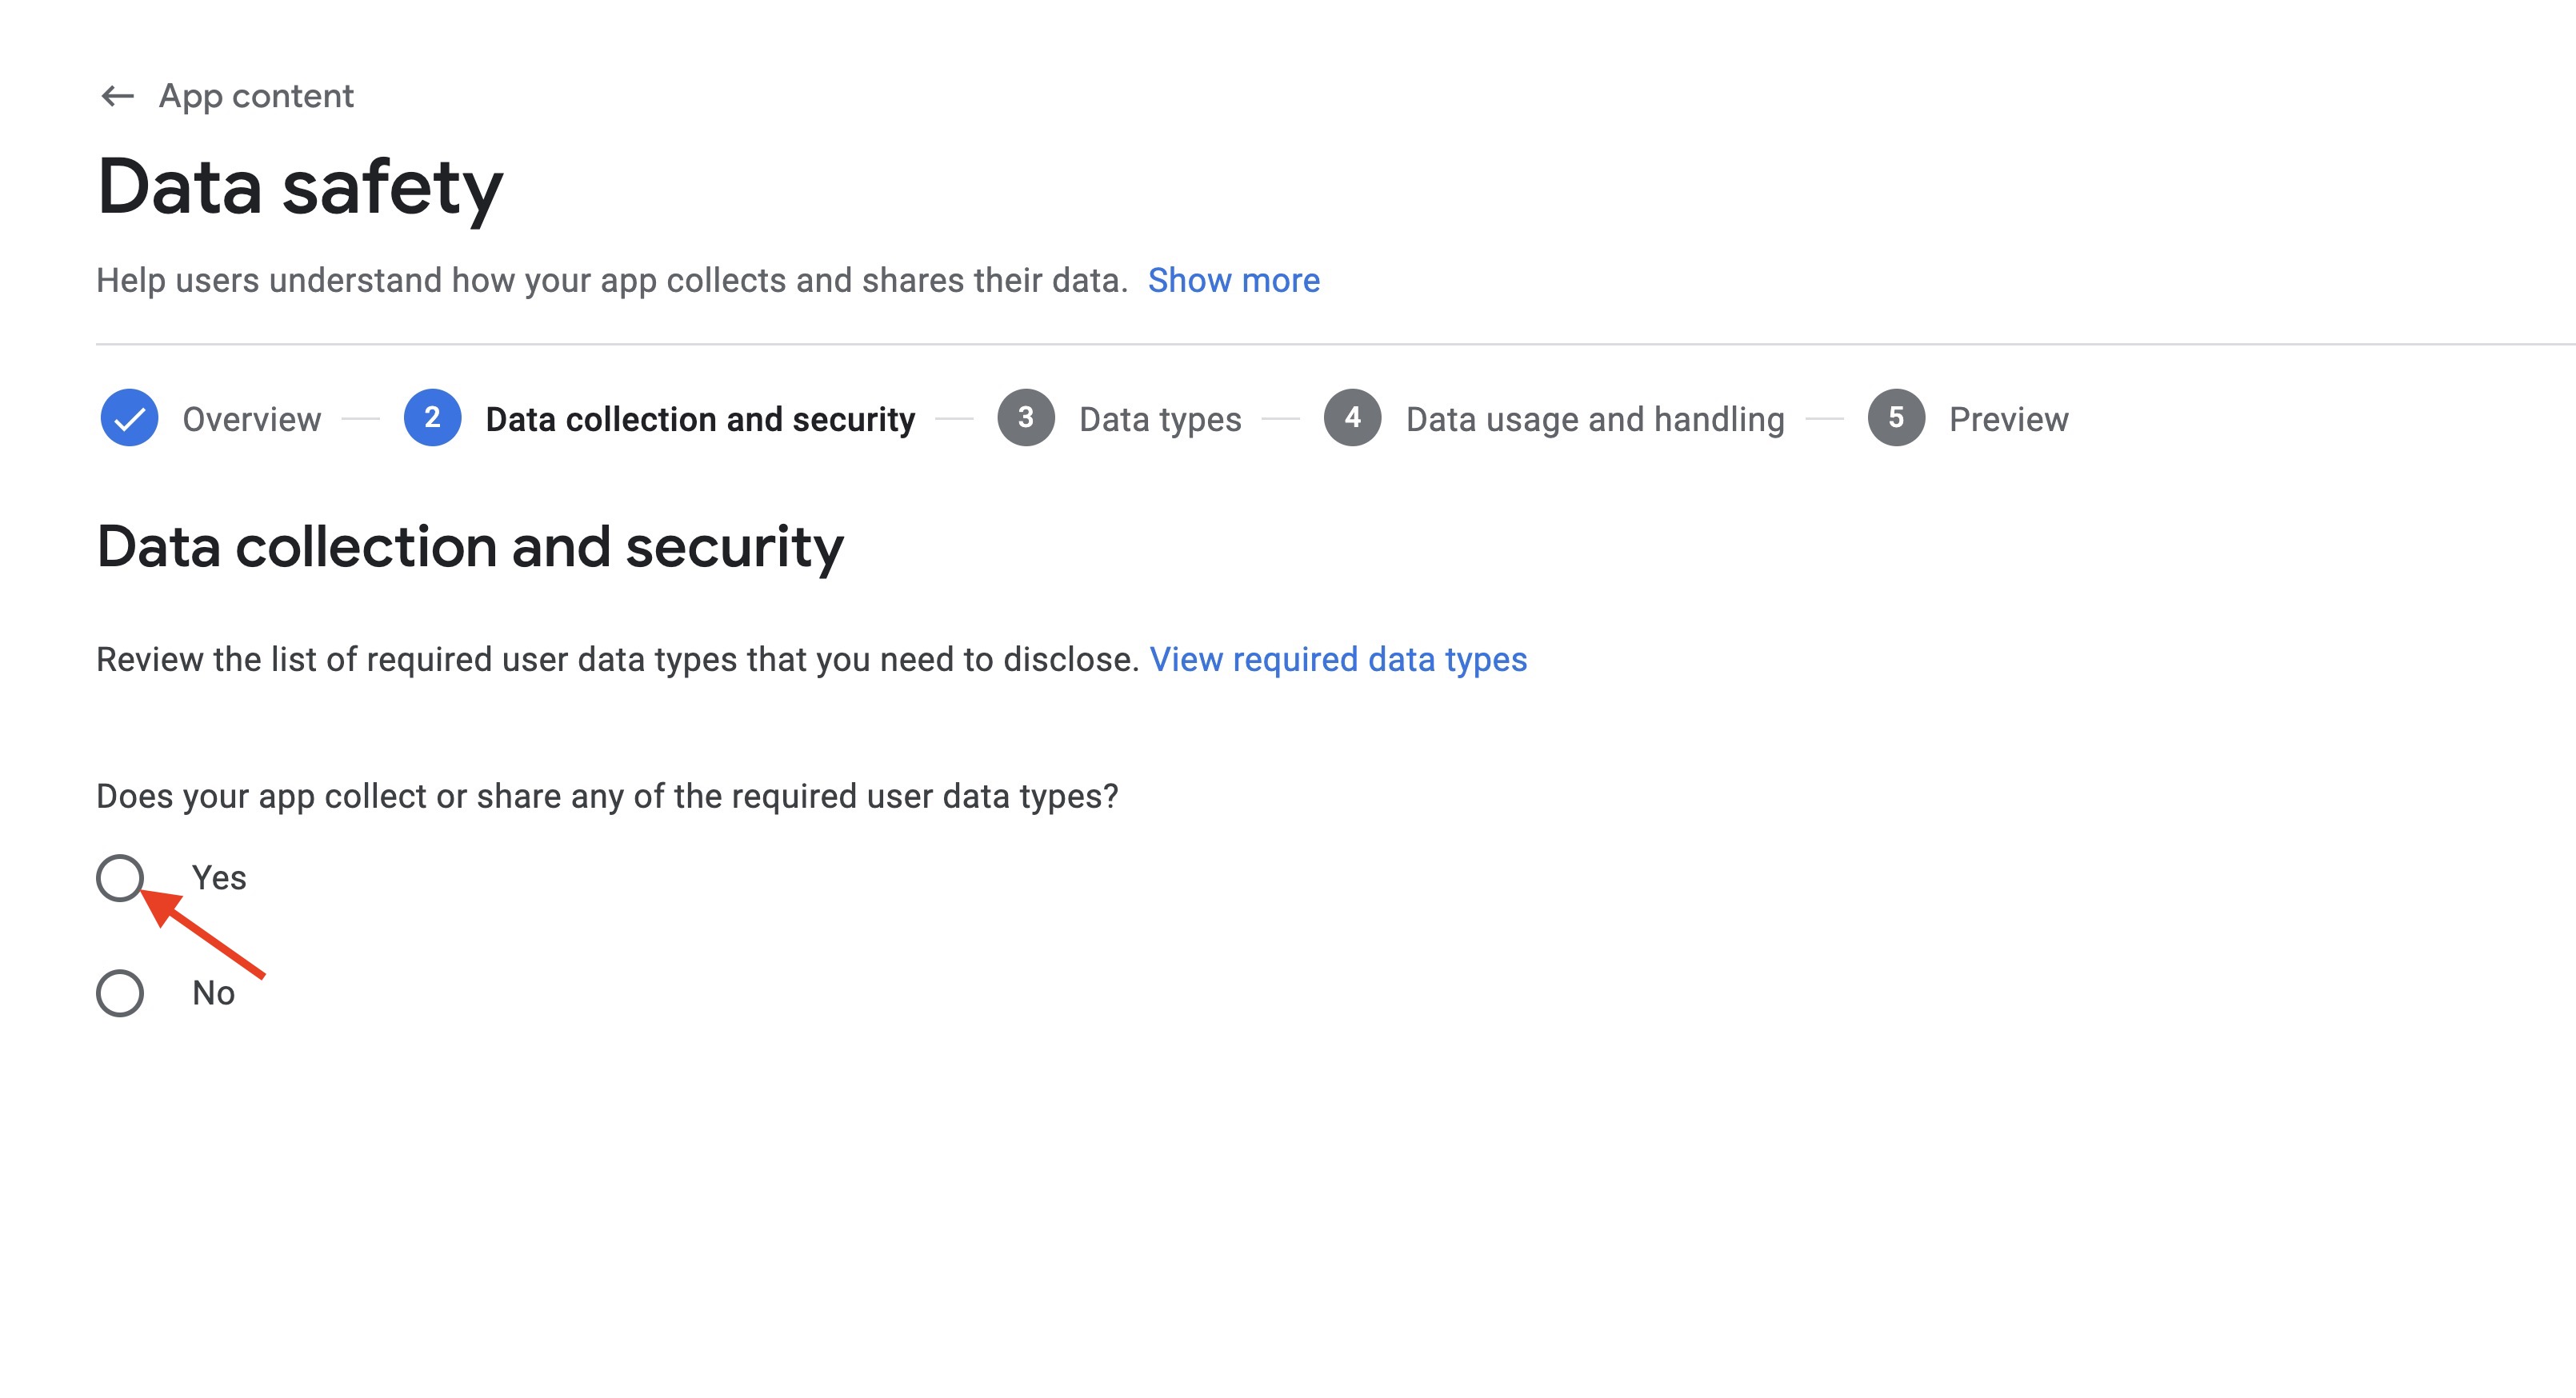Select the No radio button
This screenshot has height=1398, width=2576.
point(120,993)
